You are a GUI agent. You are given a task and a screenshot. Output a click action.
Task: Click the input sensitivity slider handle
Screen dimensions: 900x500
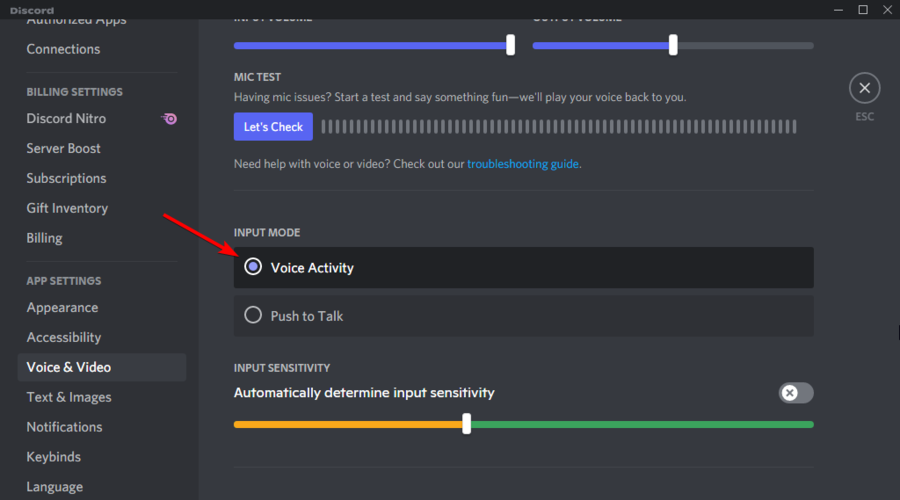467,424
